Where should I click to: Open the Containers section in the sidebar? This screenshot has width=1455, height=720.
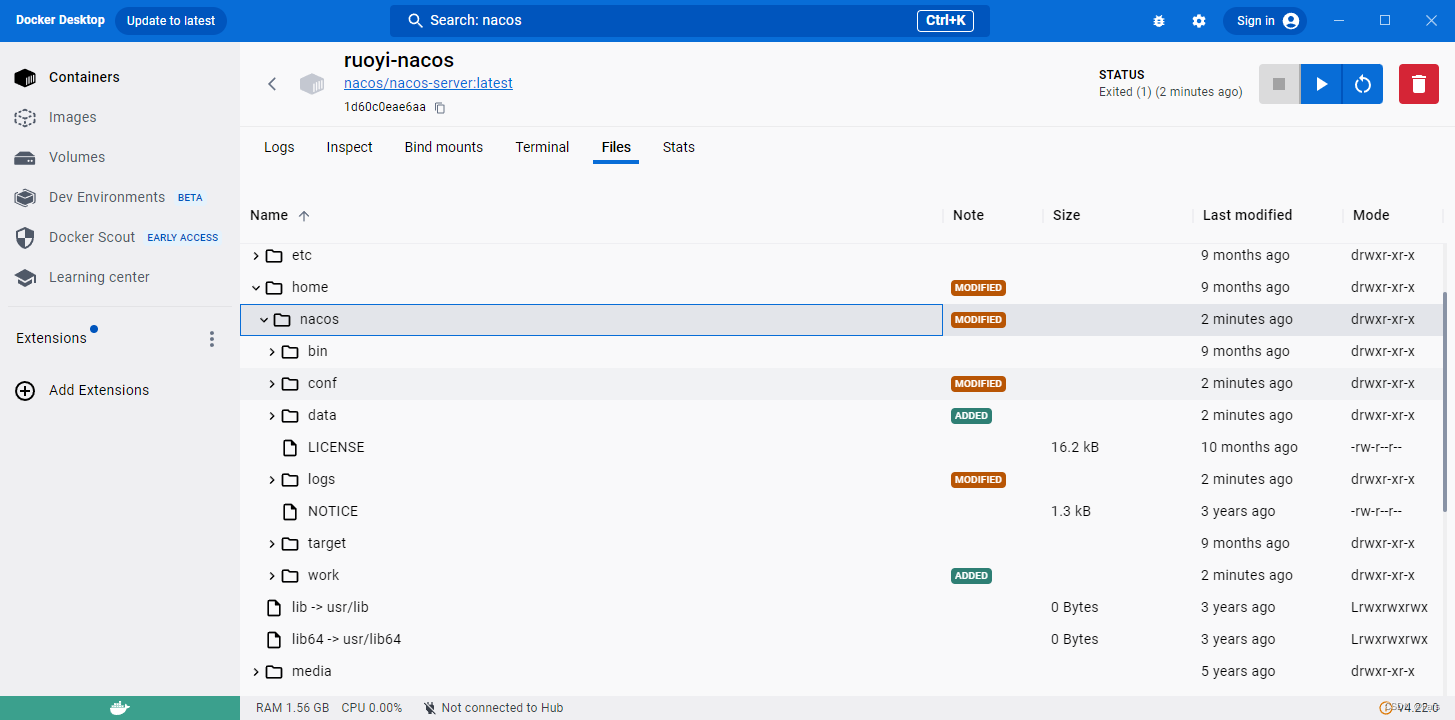pyautogui.click(x=84, y=77)
